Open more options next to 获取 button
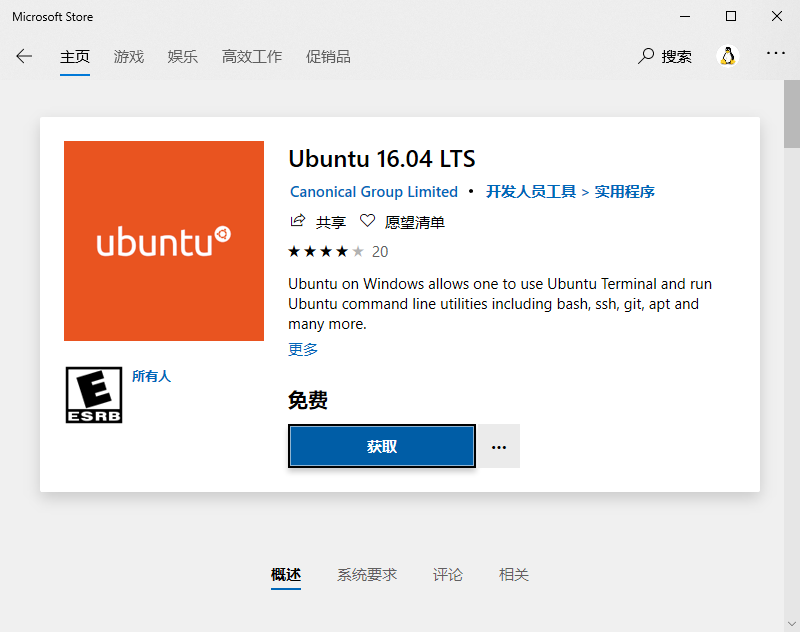800x632 pixels. click(x=499, y=446)
